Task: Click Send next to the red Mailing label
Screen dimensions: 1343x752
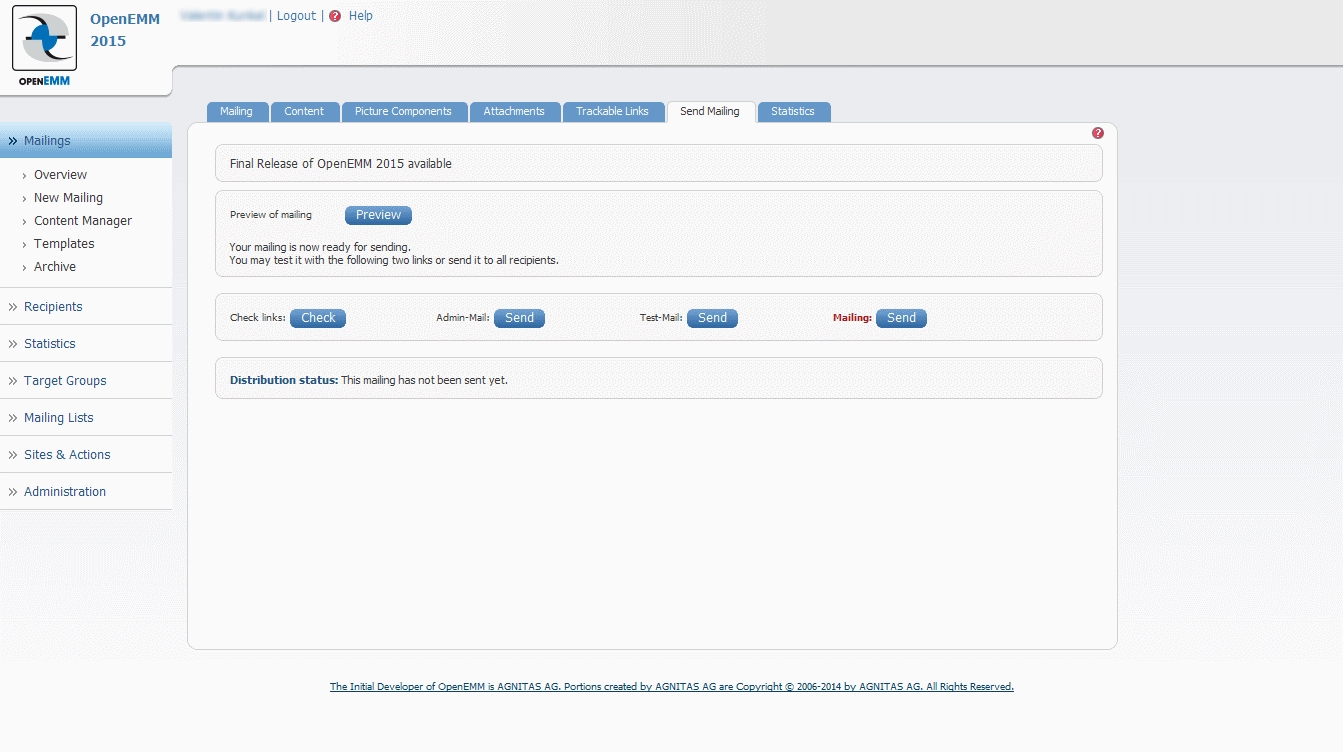Action: (901, 318)
